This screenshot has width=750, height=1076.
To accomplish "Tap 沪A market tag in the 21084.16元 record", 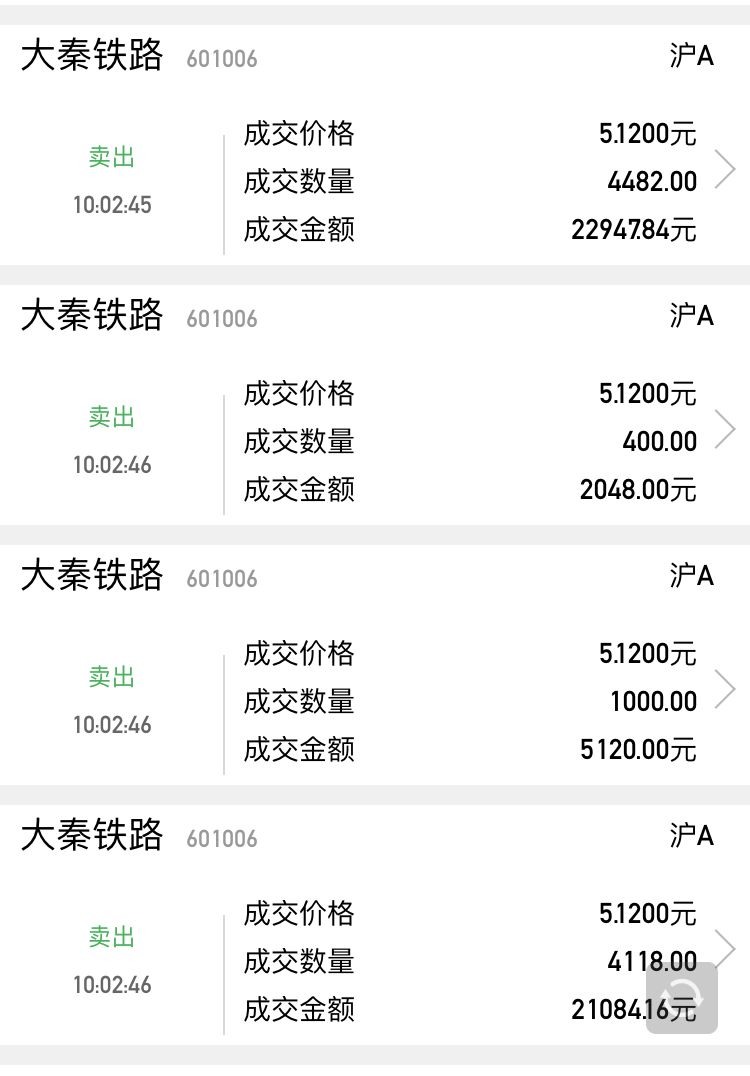I will 692,835.
